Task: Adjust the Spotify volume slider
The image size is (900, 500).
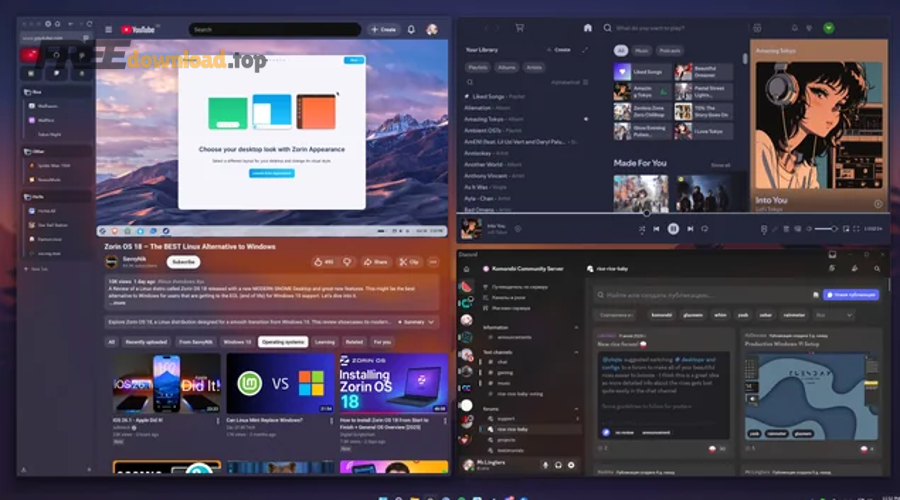Action: point(825,229)
